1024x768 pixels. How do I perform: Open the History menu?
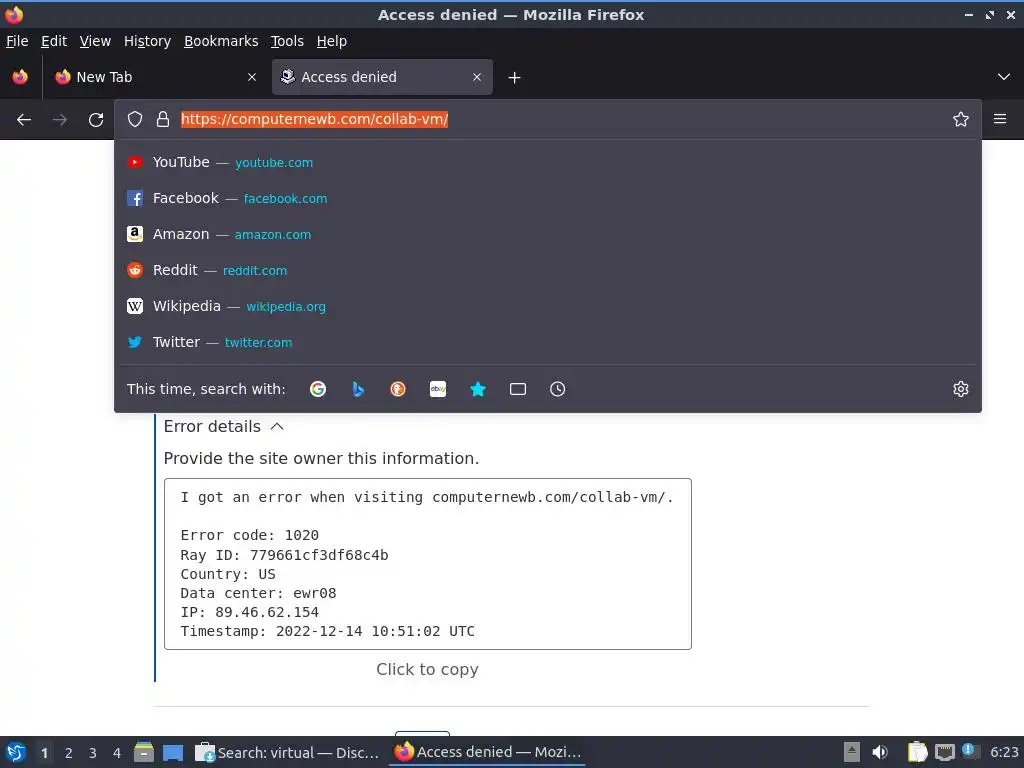pos(148,41)
